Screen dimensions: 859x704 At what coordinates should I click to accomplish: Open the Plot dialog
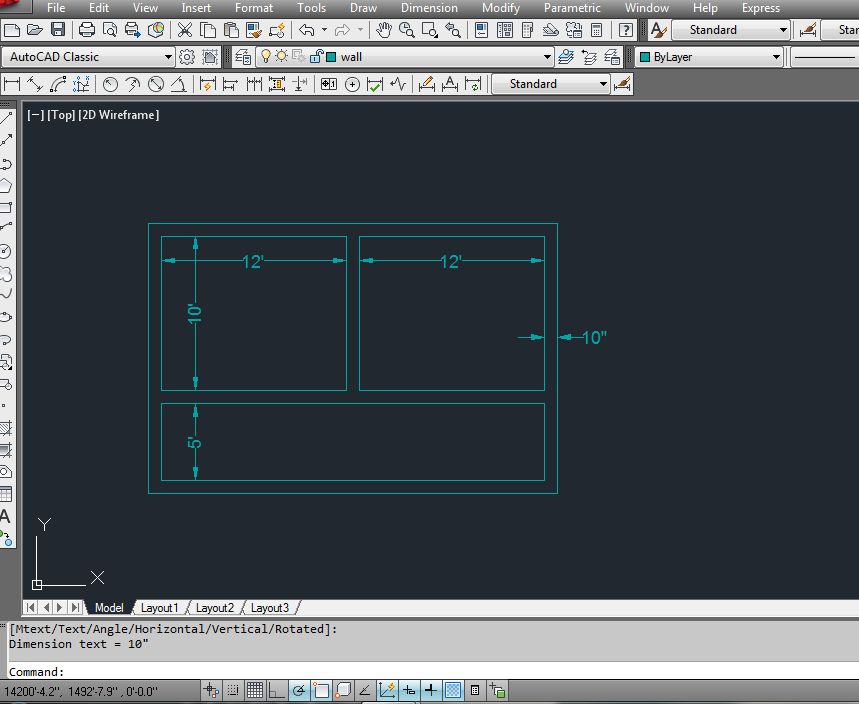pos(86,31)
